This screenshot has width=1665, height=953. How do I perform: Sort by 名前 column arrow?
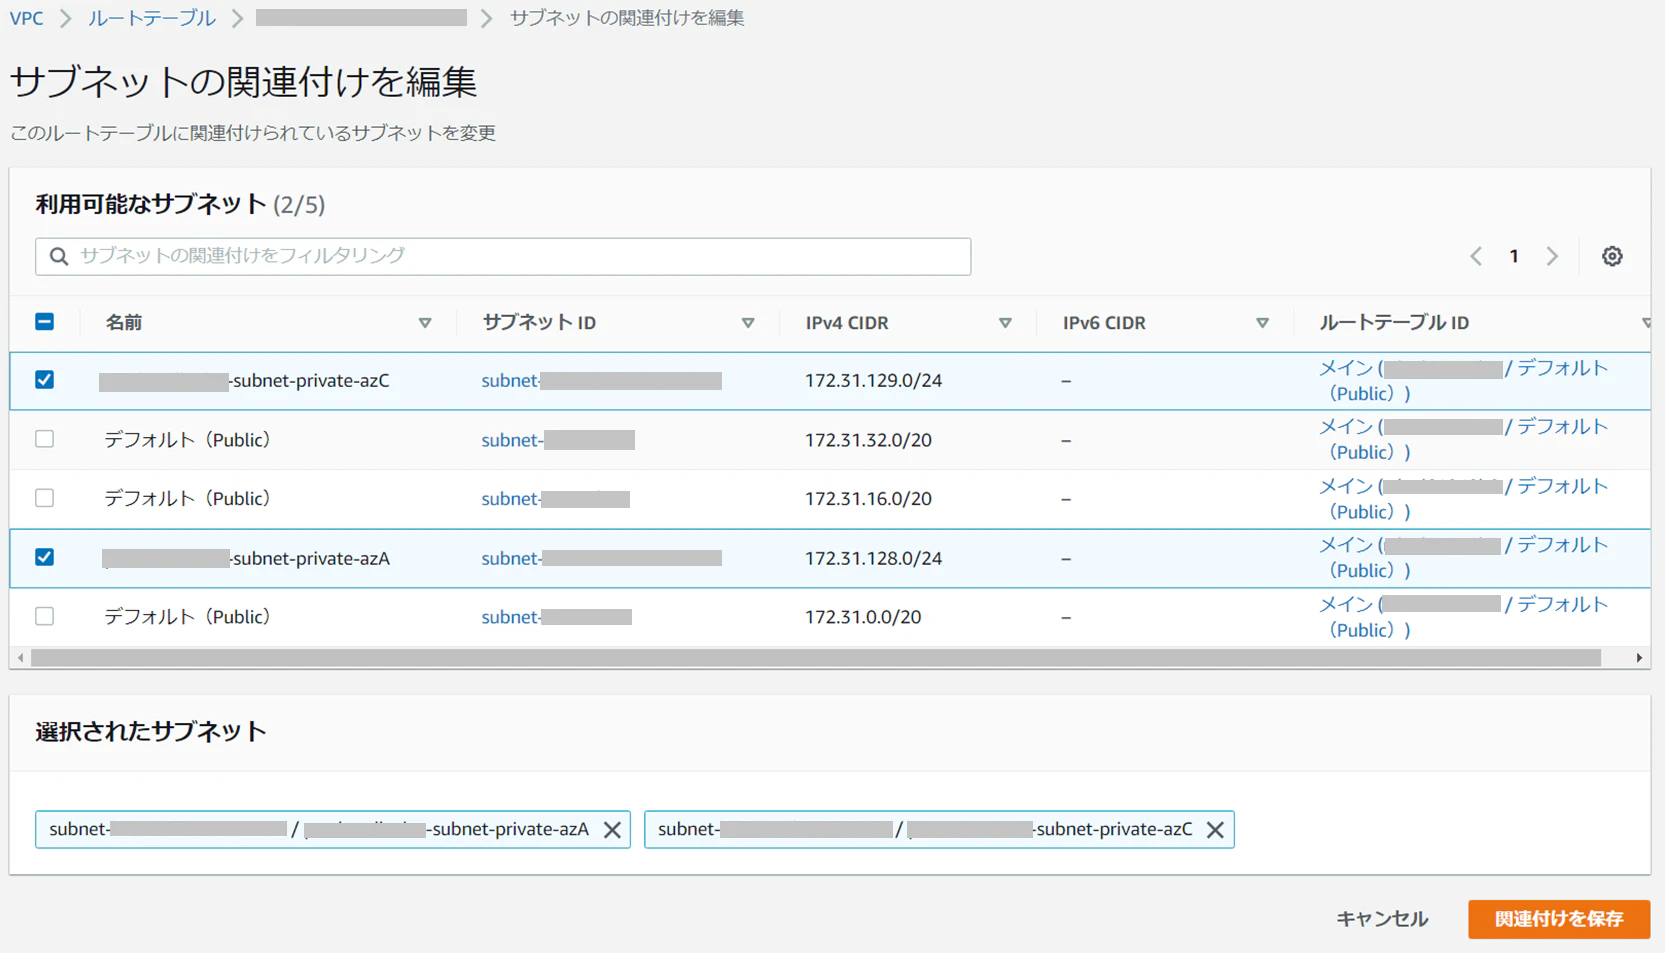[x=425, y=323]
